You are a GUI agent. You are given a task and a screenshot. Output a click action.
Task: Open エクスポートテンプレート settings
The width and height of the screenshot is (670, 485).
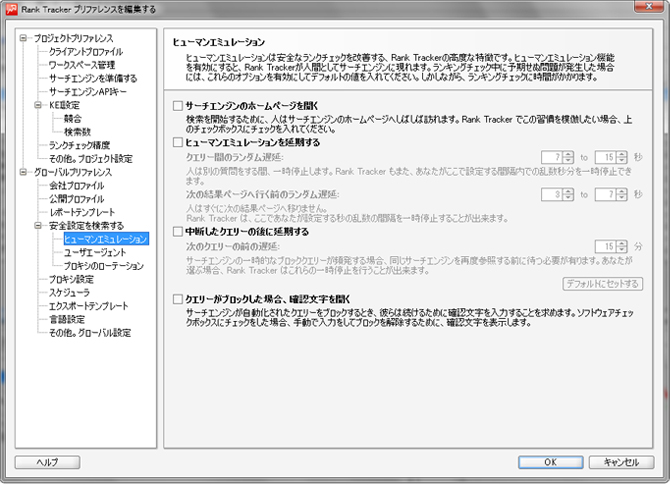[88, 306]
